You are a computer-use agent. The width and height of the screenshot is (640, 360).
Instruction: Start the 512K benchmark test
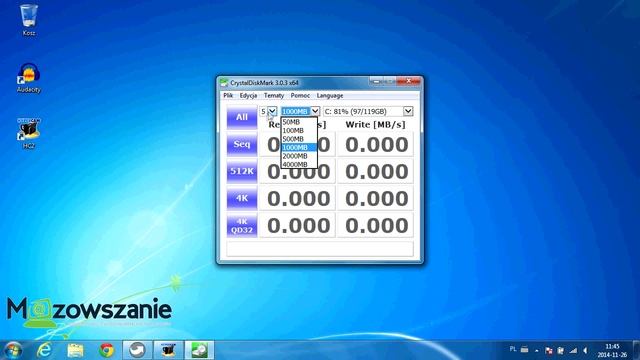coord(242,171)
